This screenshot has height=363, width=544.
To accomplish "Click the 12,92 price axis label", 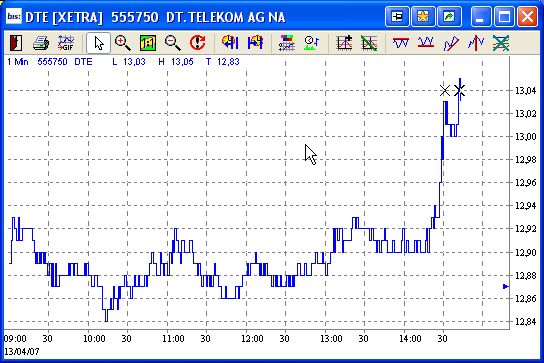I will click(x=526, y=229).
